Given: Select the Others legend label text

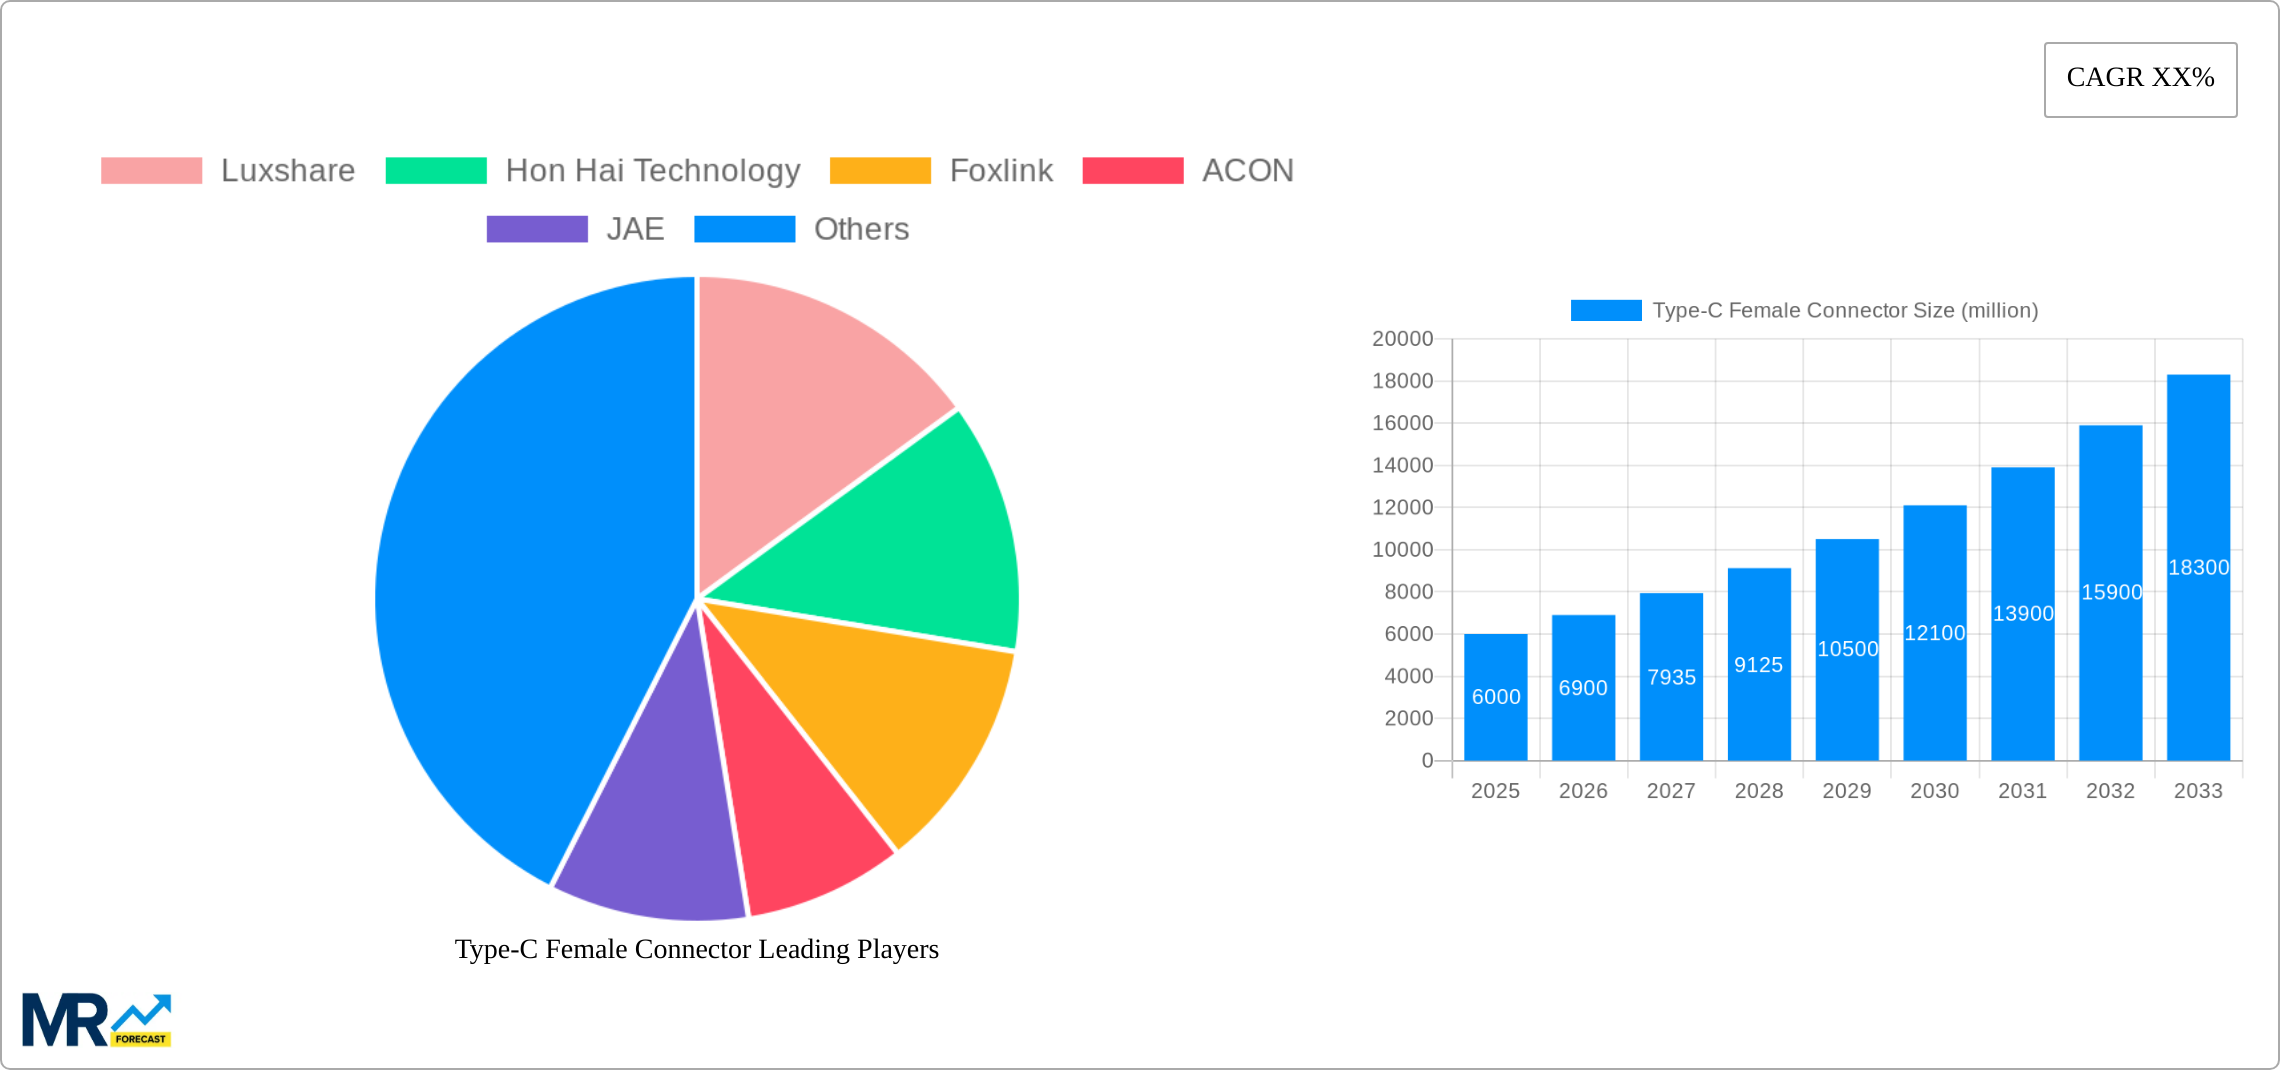Looking at the screenshot, I should coord(861,229).
